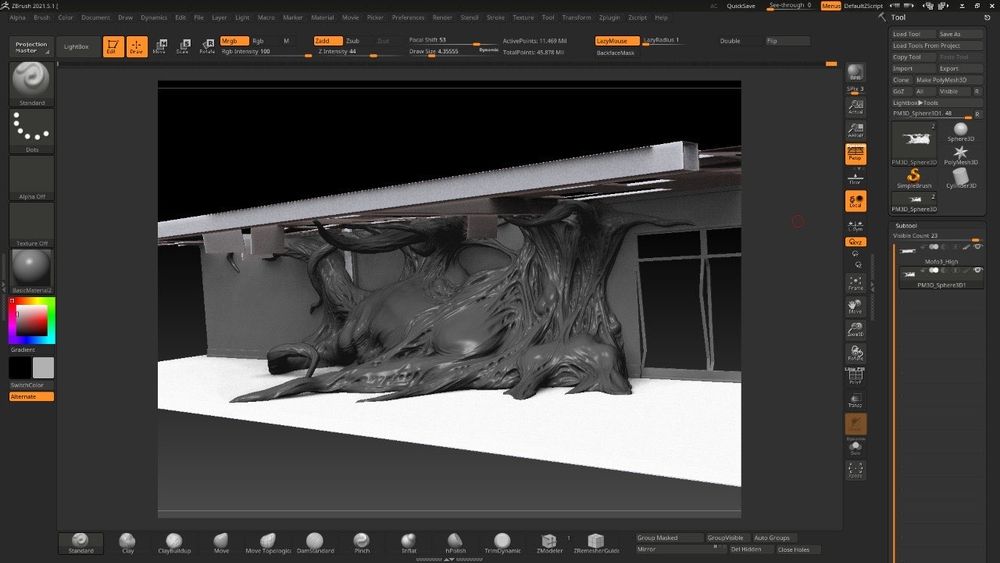Select the Cylinder3D tool
The image size is (1000, 563).
960,178
